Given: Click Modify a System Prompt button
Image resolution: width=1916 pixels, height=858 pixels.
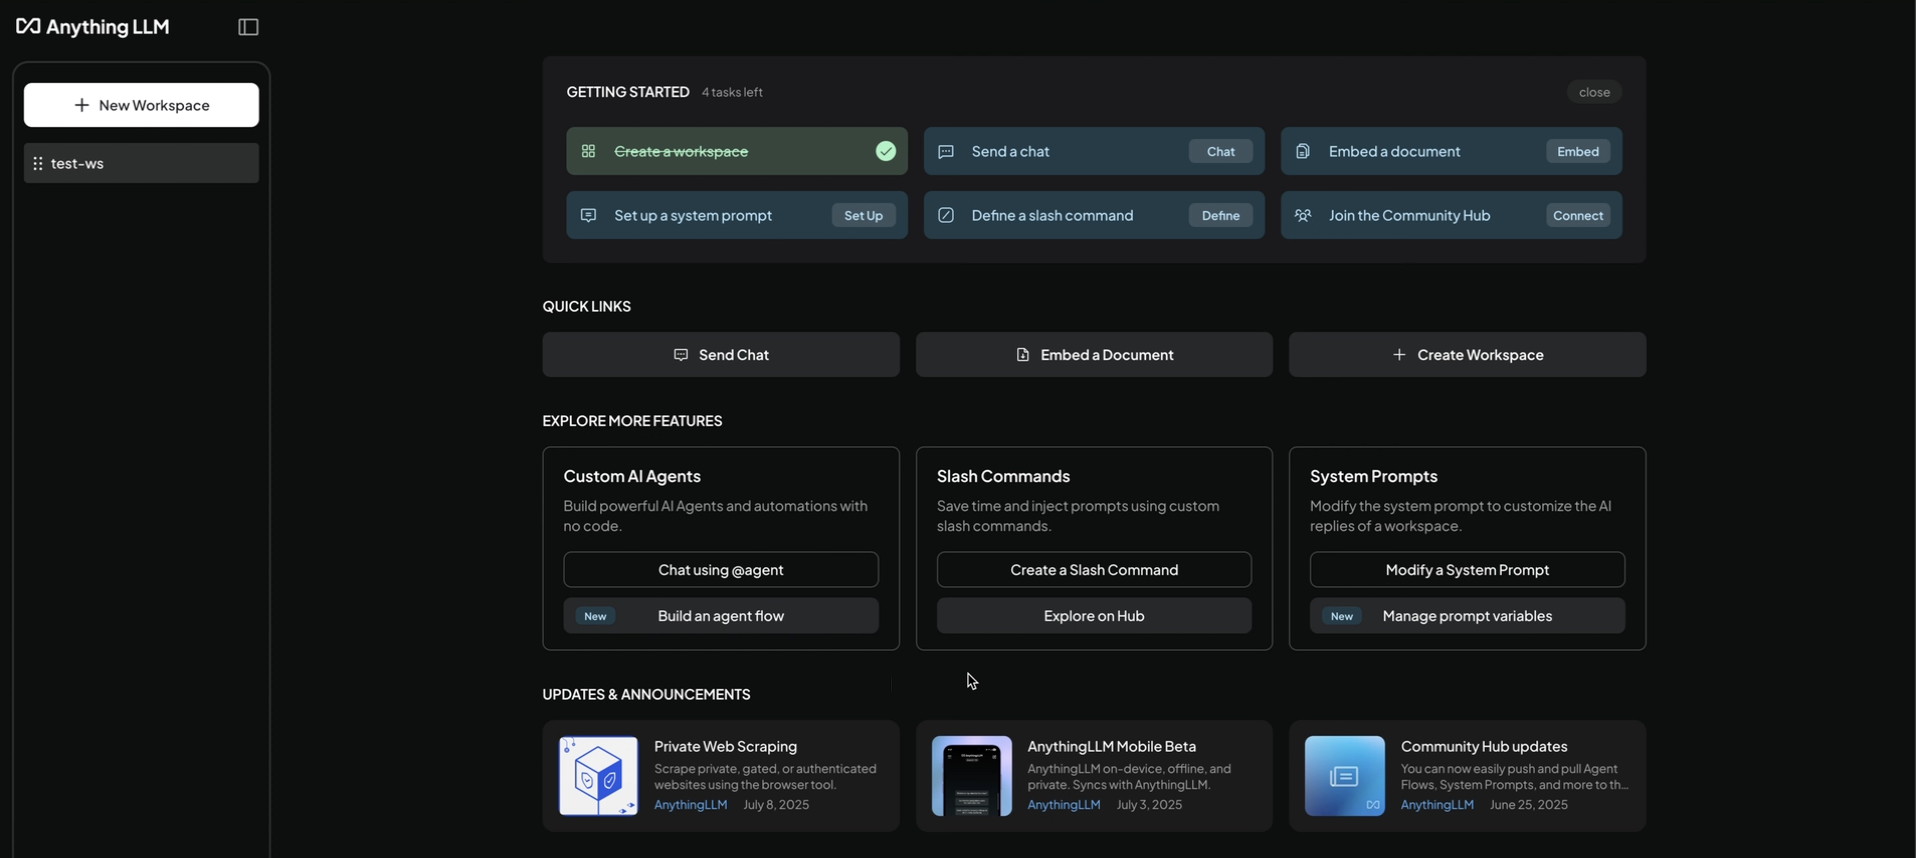Looking at the screenshot, I should tap(1467, 570).
